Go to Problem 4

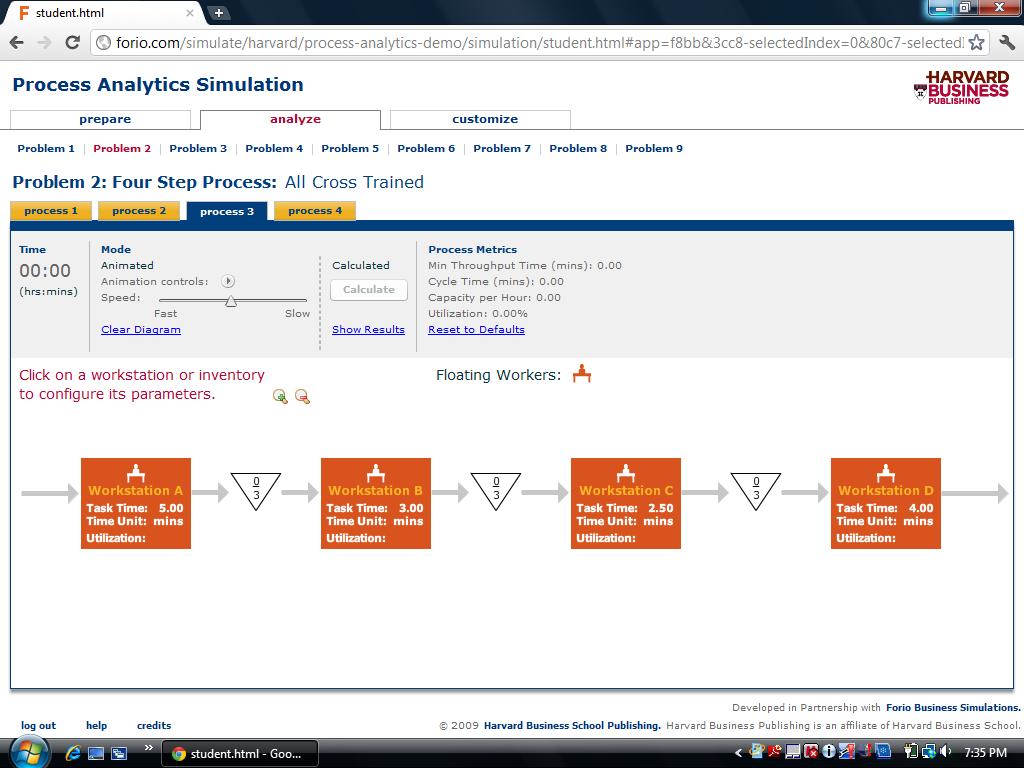[x=274, y=148]
